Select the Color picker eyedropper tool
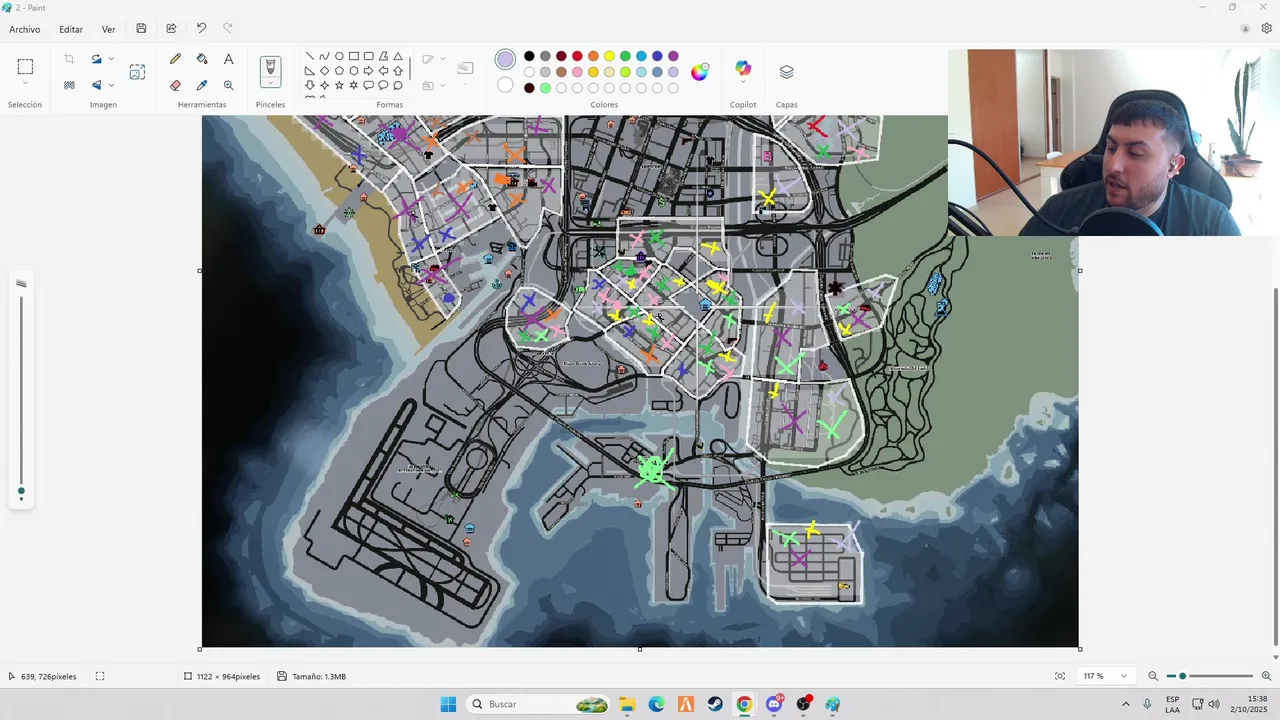The height and width of the screenshot is (720, 1280). [202, 85]
